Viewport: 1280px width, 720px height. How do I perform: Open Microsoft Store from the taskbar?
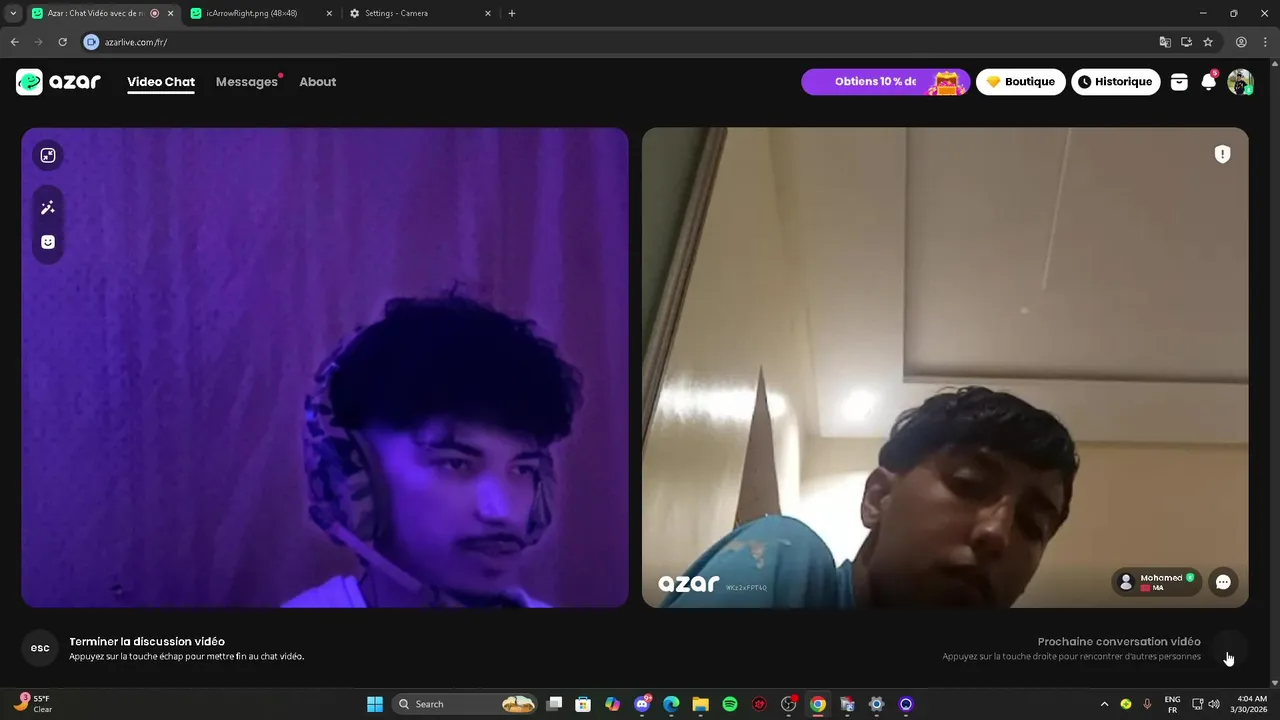pyautogui.click(x=583, y=704)
